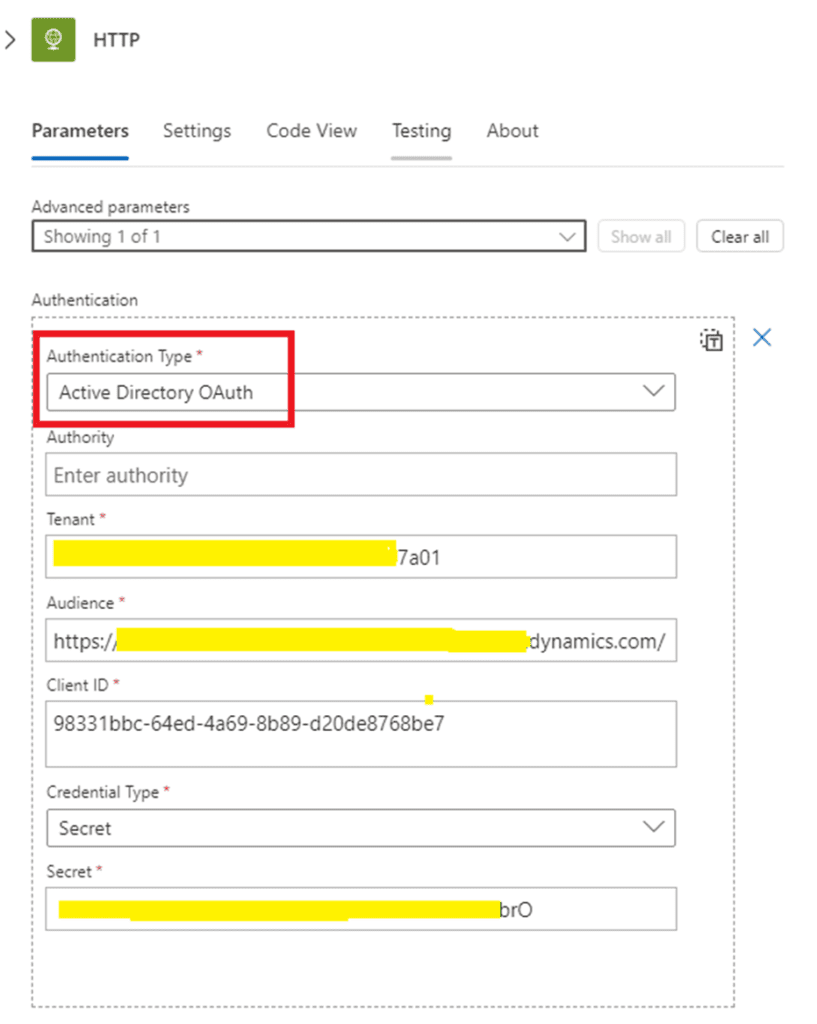Switch to the Parameters tab

tap(80, 131)
